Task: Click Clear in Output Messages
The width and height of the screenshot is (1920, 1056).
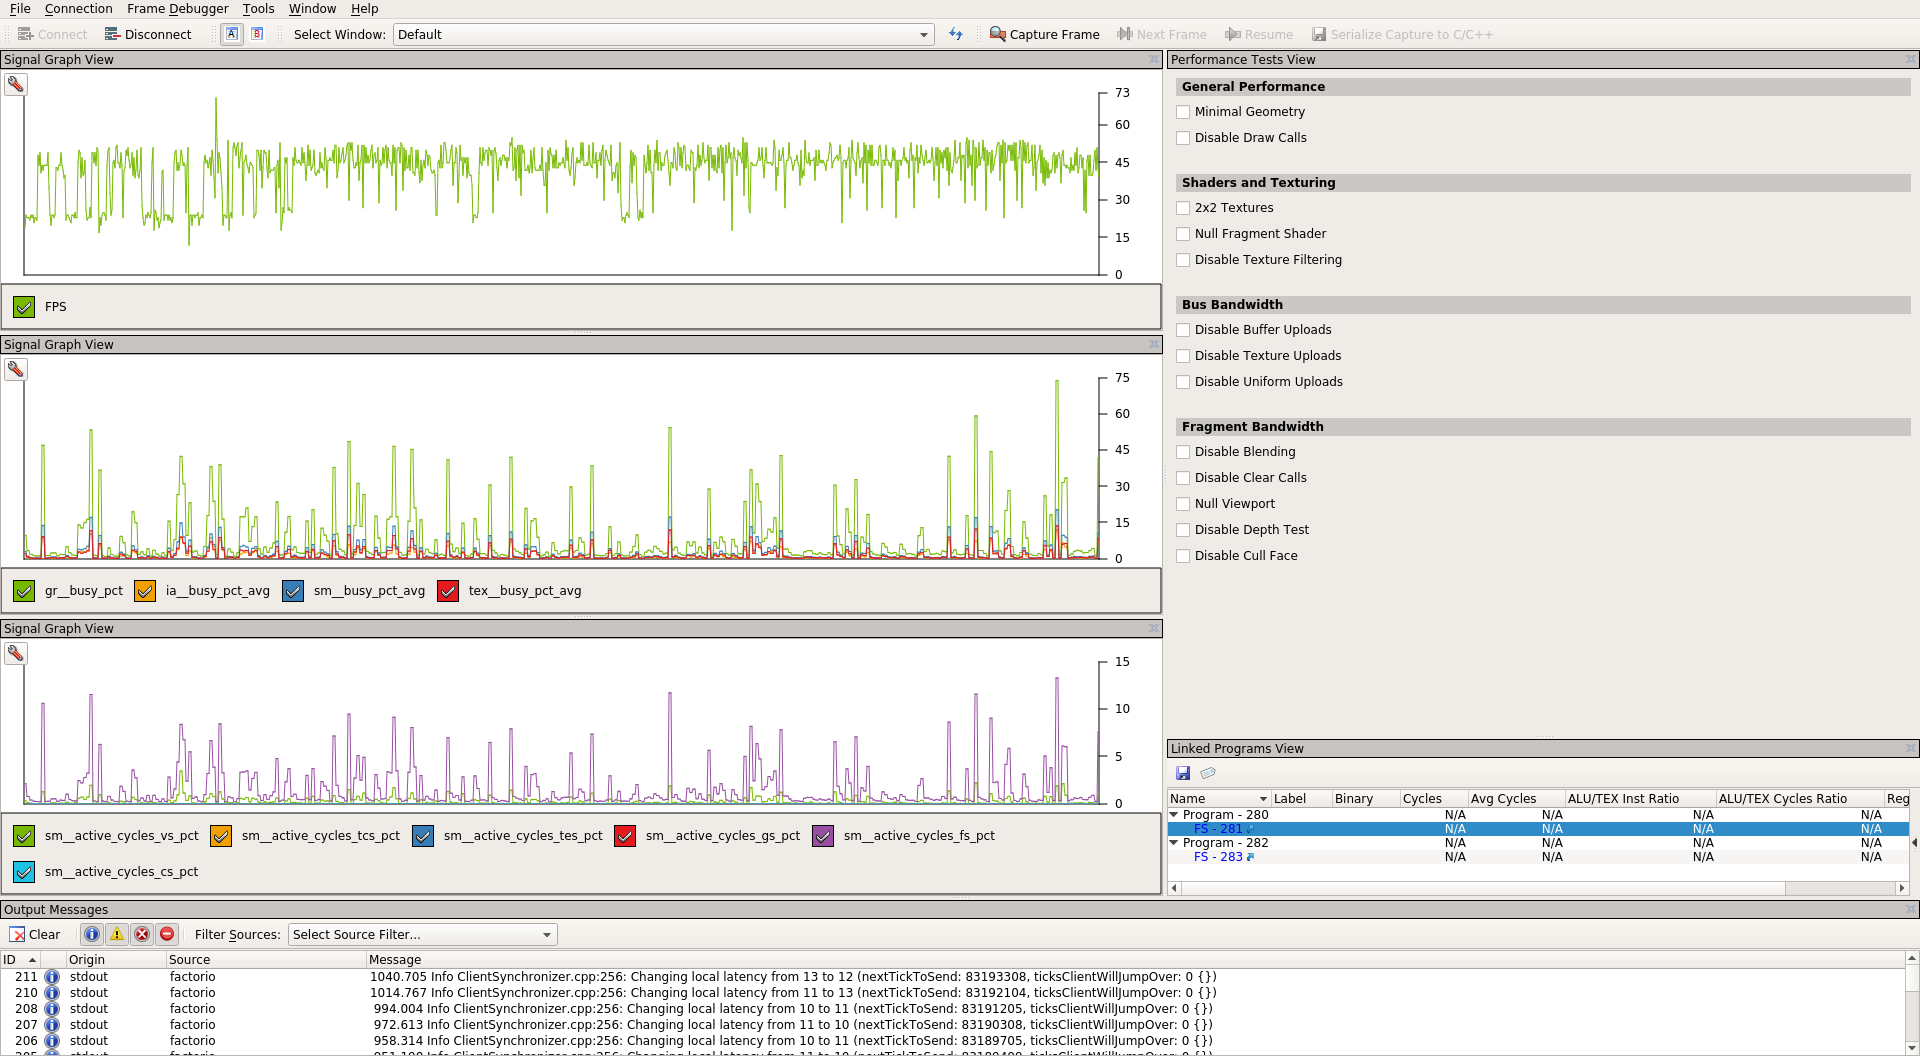Action: 35,934
